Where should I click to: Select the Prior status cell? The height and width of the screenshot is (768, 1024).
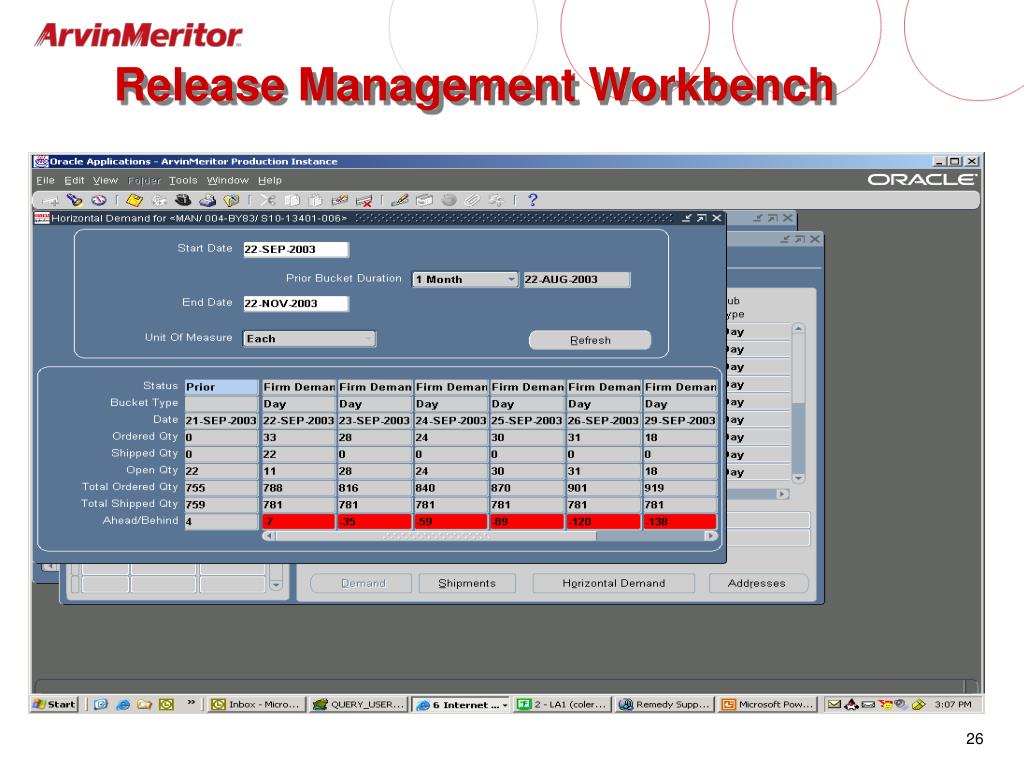[x=221, y=387]
